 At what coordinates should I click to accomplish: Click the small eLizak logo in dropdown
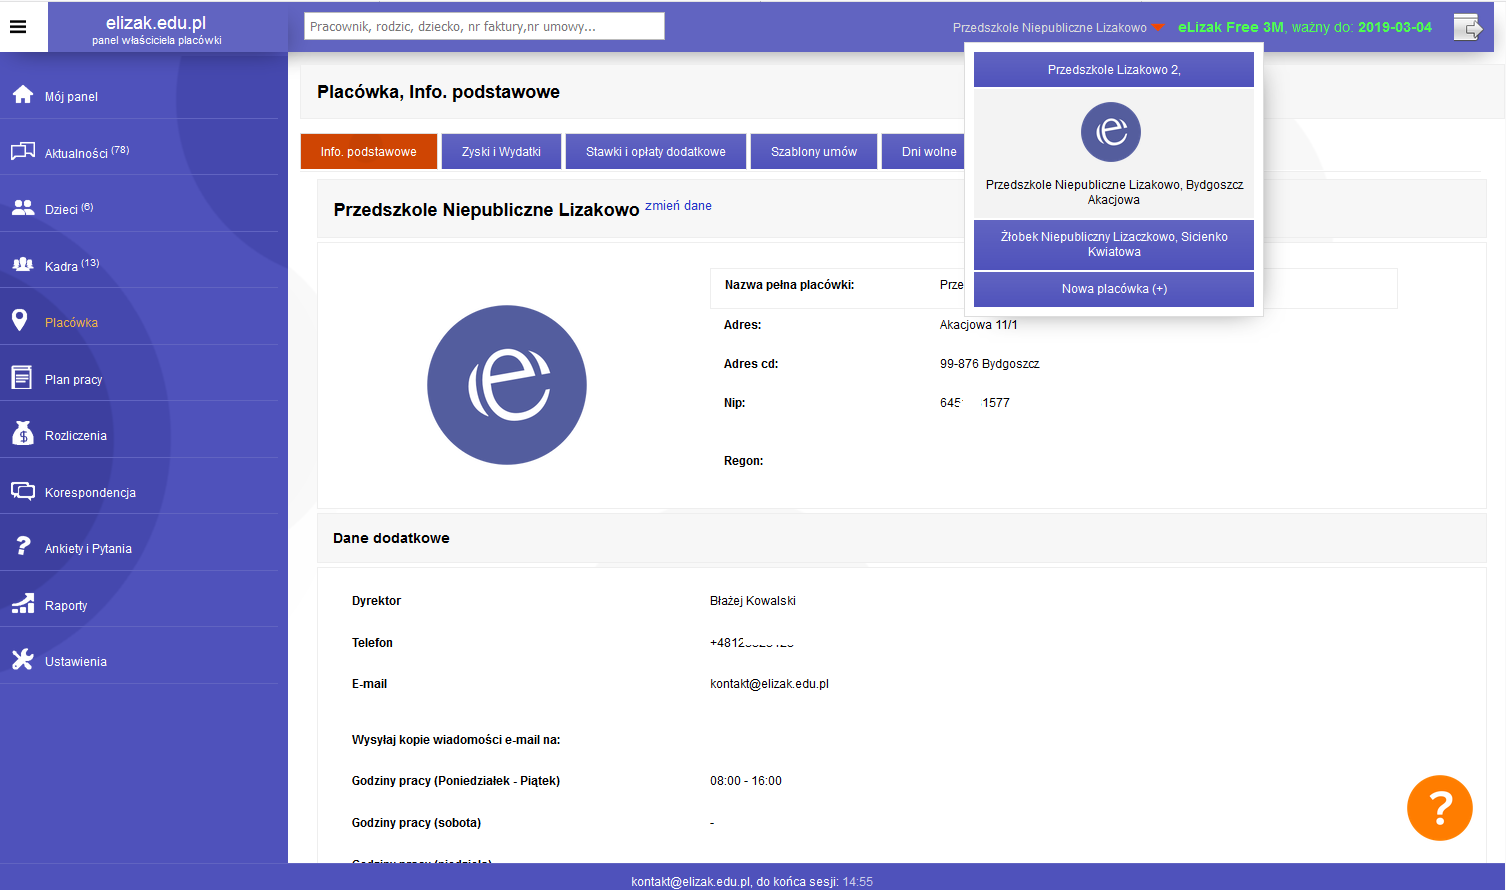click(1111, 132)
